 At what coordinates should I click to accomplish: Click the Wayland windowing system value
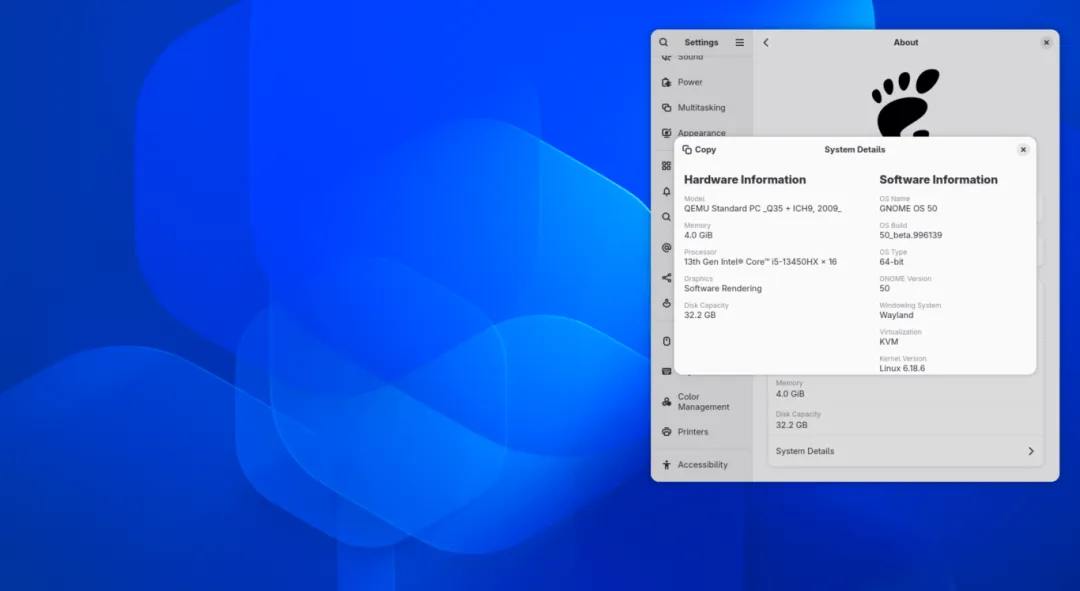tap(896, 315)
